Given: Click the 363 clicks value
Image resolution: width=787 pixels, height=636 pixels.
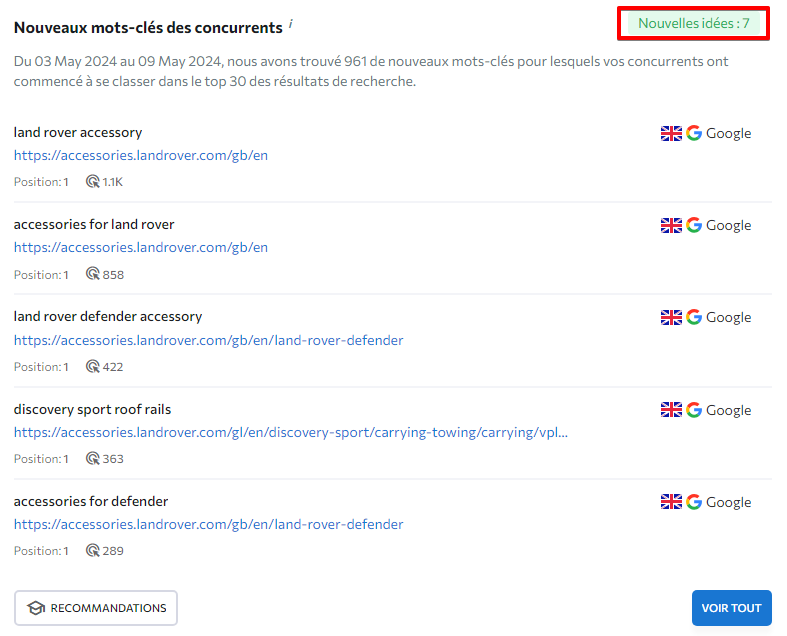Looking at the screenshot, I should (x=113, y=459).
